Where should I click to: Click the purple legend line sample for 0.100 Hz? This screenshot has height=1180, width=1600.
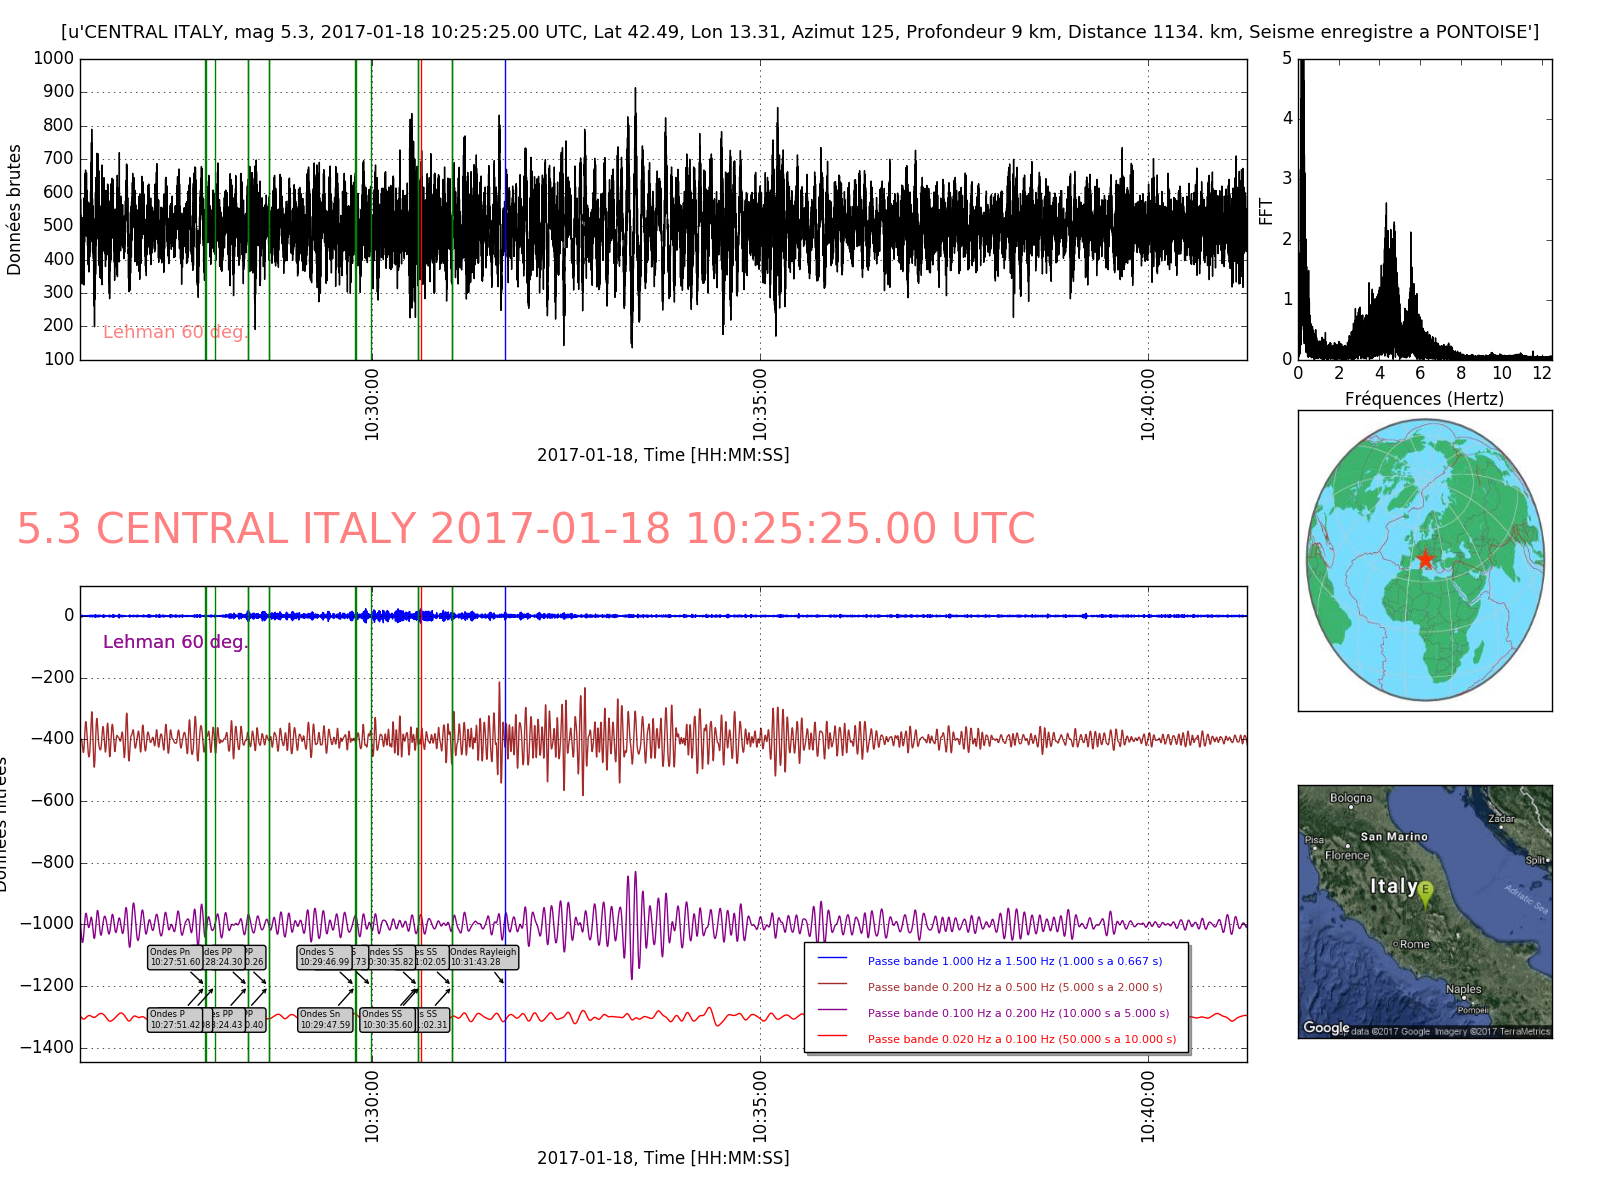(x=832, y=1011)
